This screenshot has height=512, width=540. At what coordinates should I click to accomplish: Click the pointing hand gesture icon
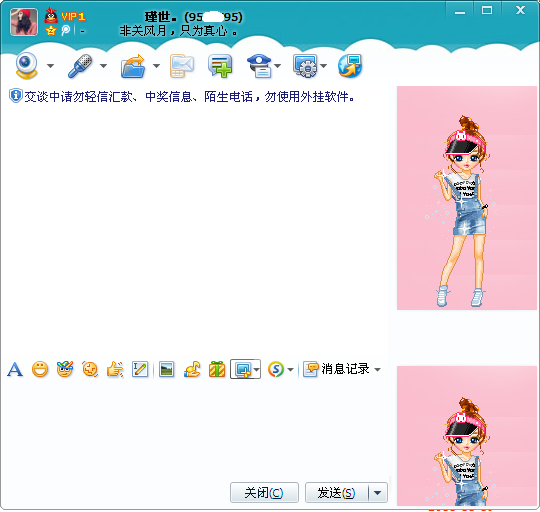click(115, 369)
